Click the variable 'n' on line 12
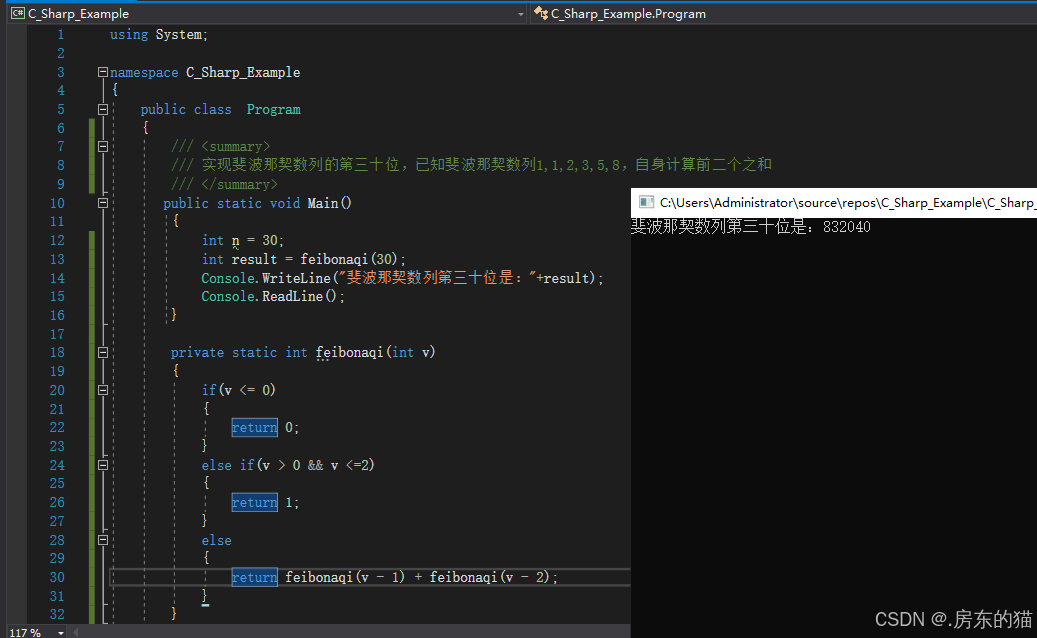1037x638 pixels. pos(235,241)
